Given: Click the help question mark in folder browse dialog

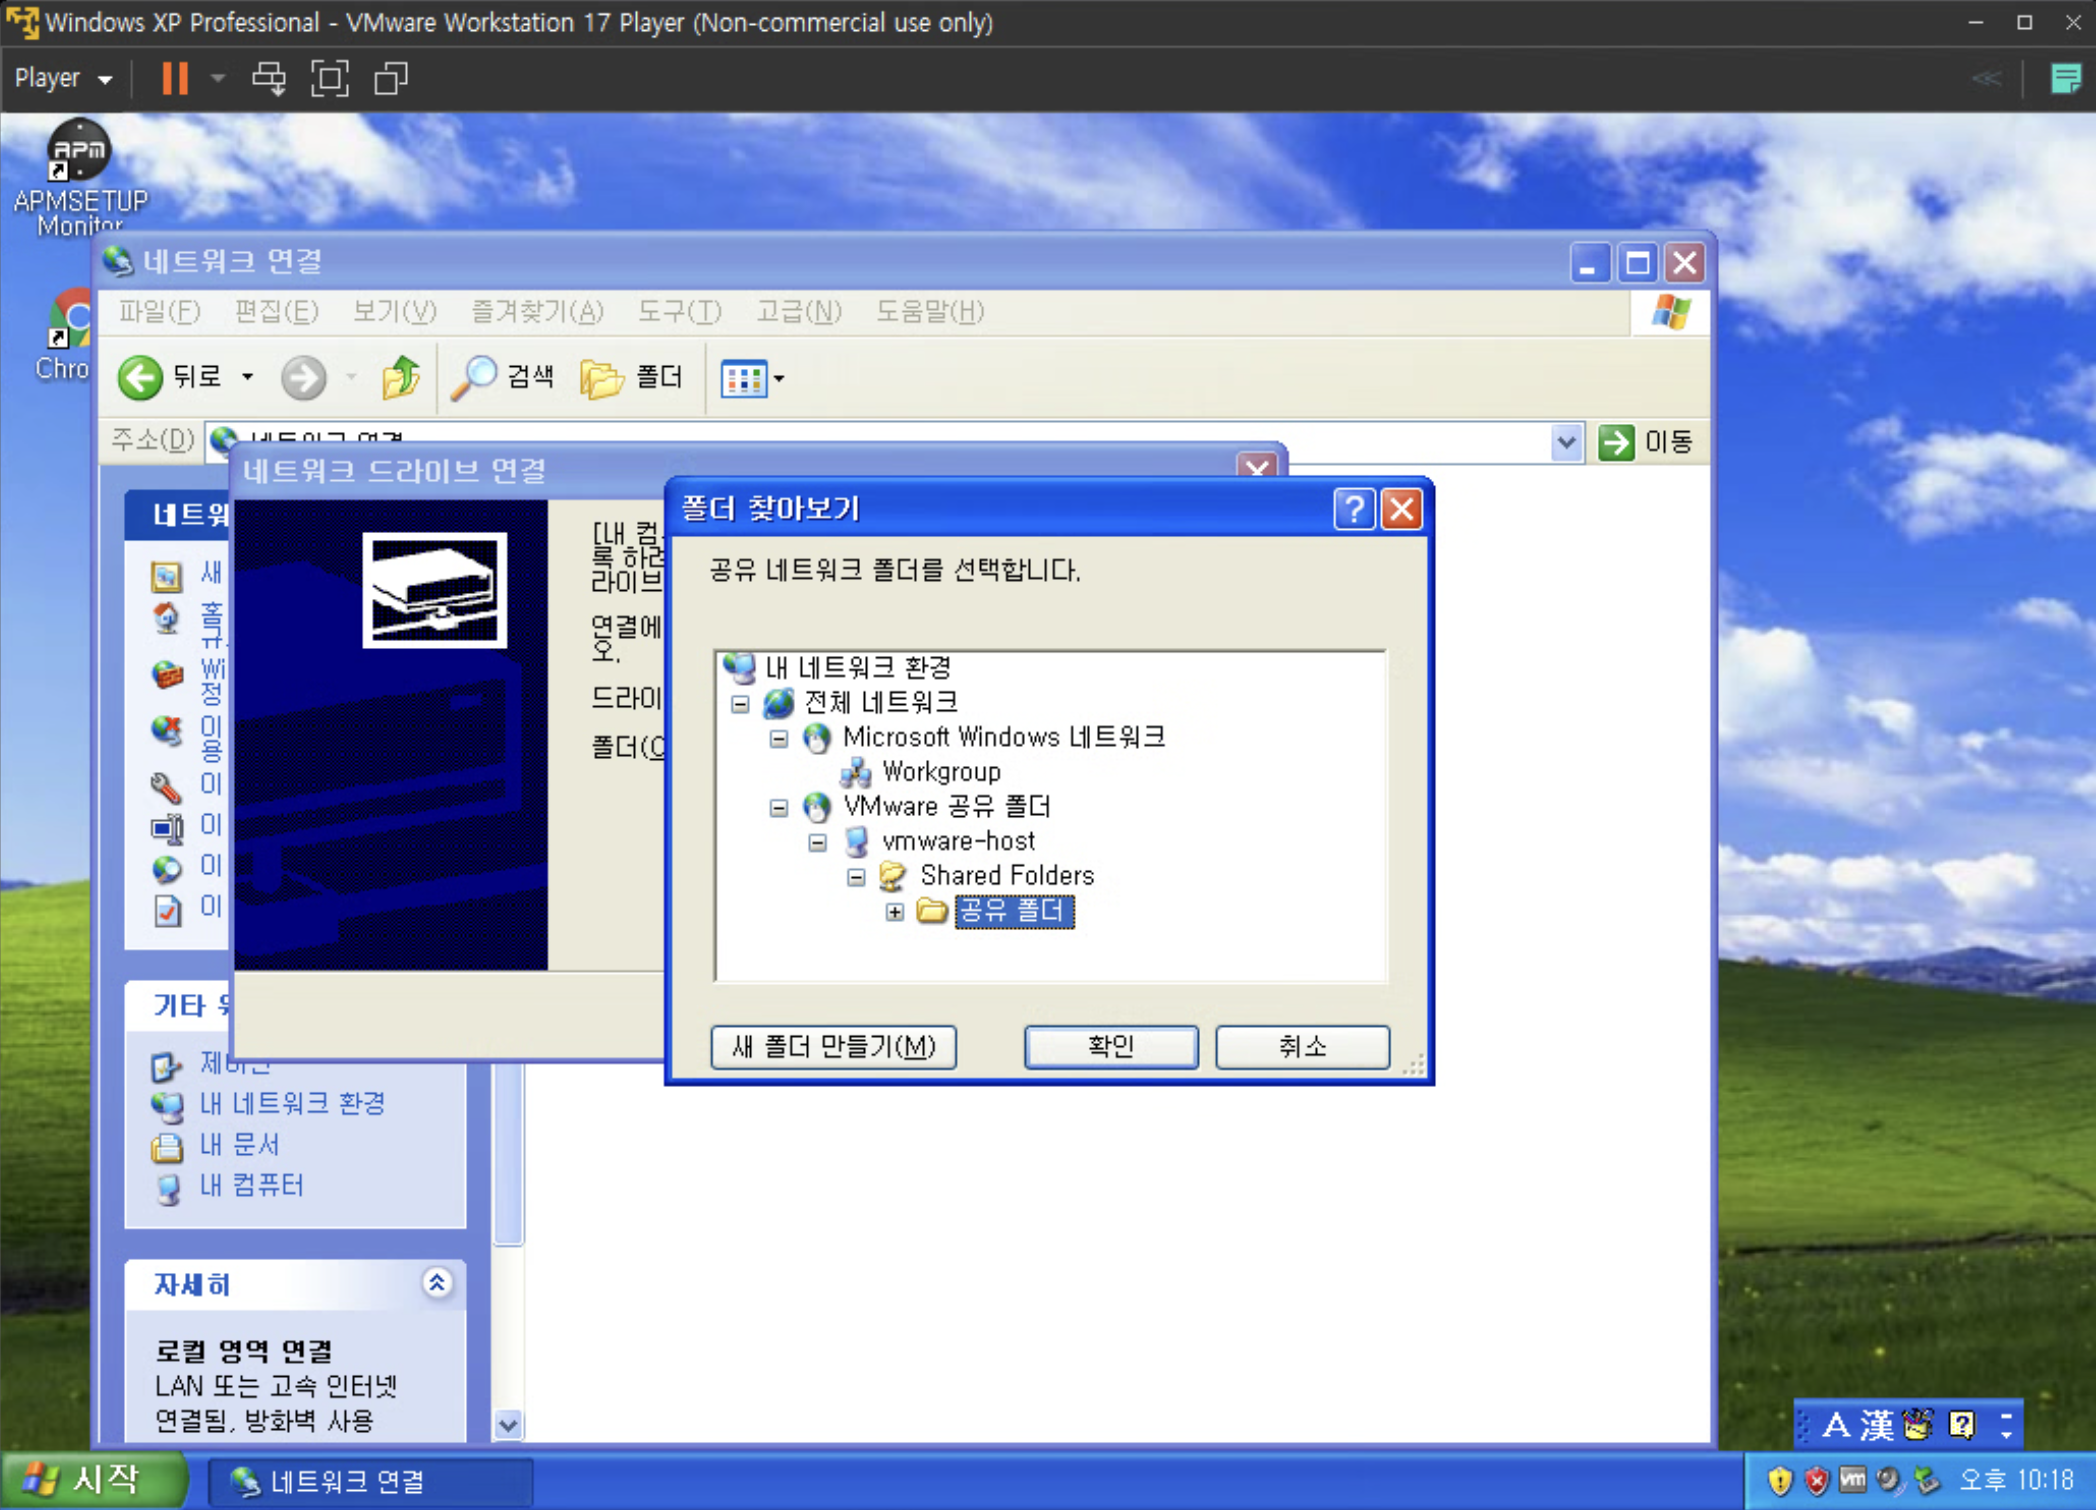Looking at the screenshot, I should pos(1354,509).
